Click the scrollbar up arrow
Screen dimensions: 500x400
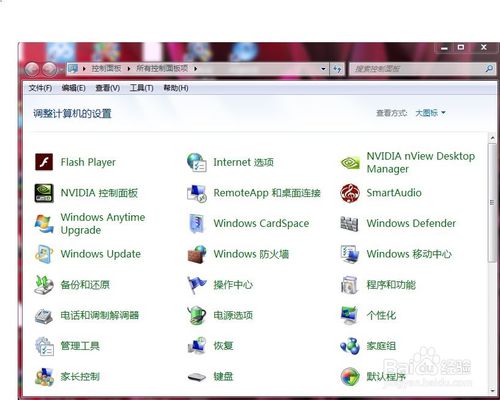pos(492,137)
